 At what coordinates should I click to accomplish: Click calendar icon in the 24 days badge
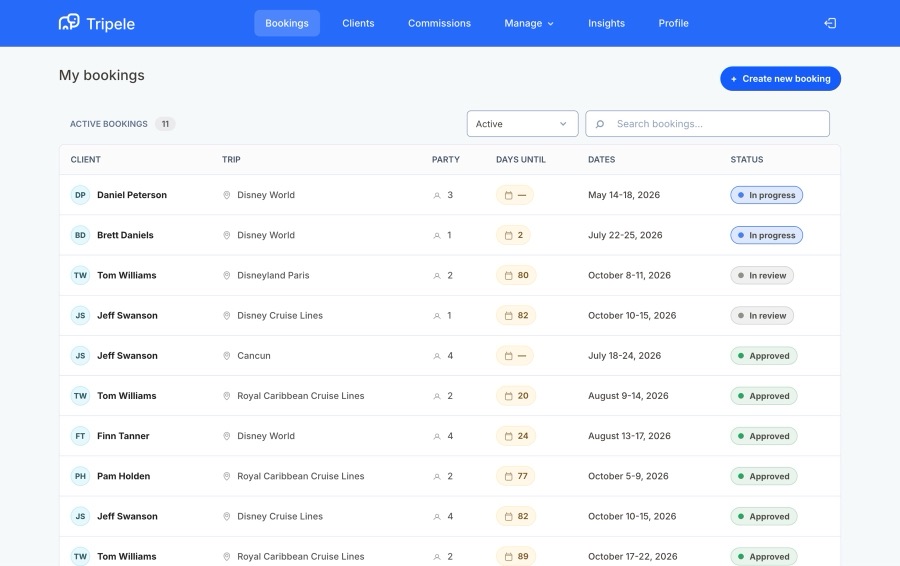point(508,436)
